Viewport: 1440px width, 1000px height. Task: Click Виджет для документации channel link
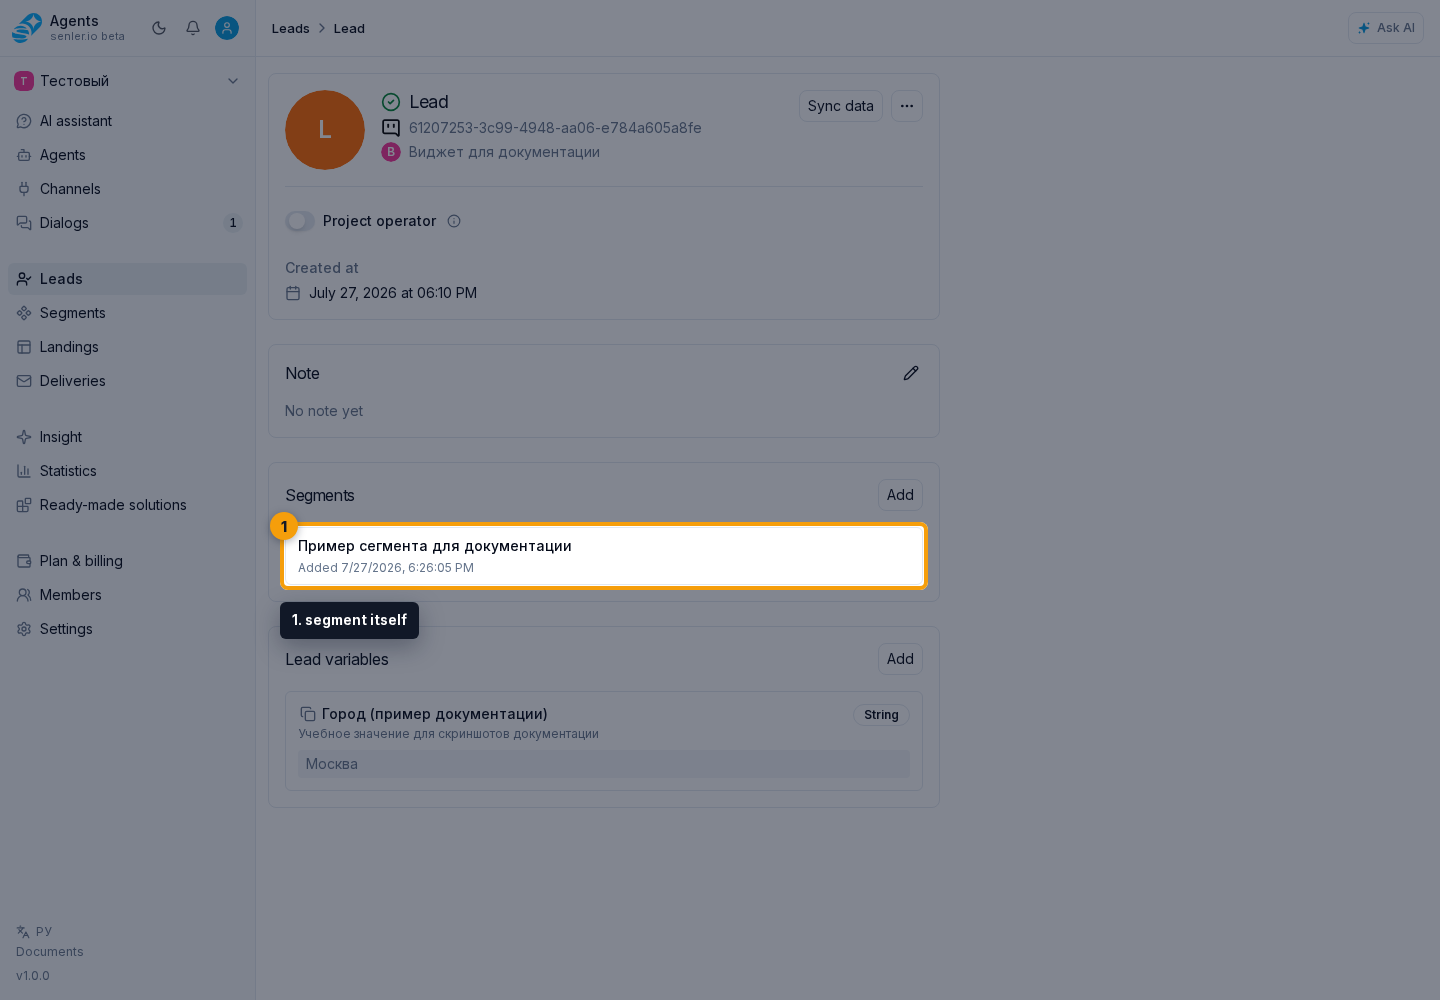pos(504,152)
